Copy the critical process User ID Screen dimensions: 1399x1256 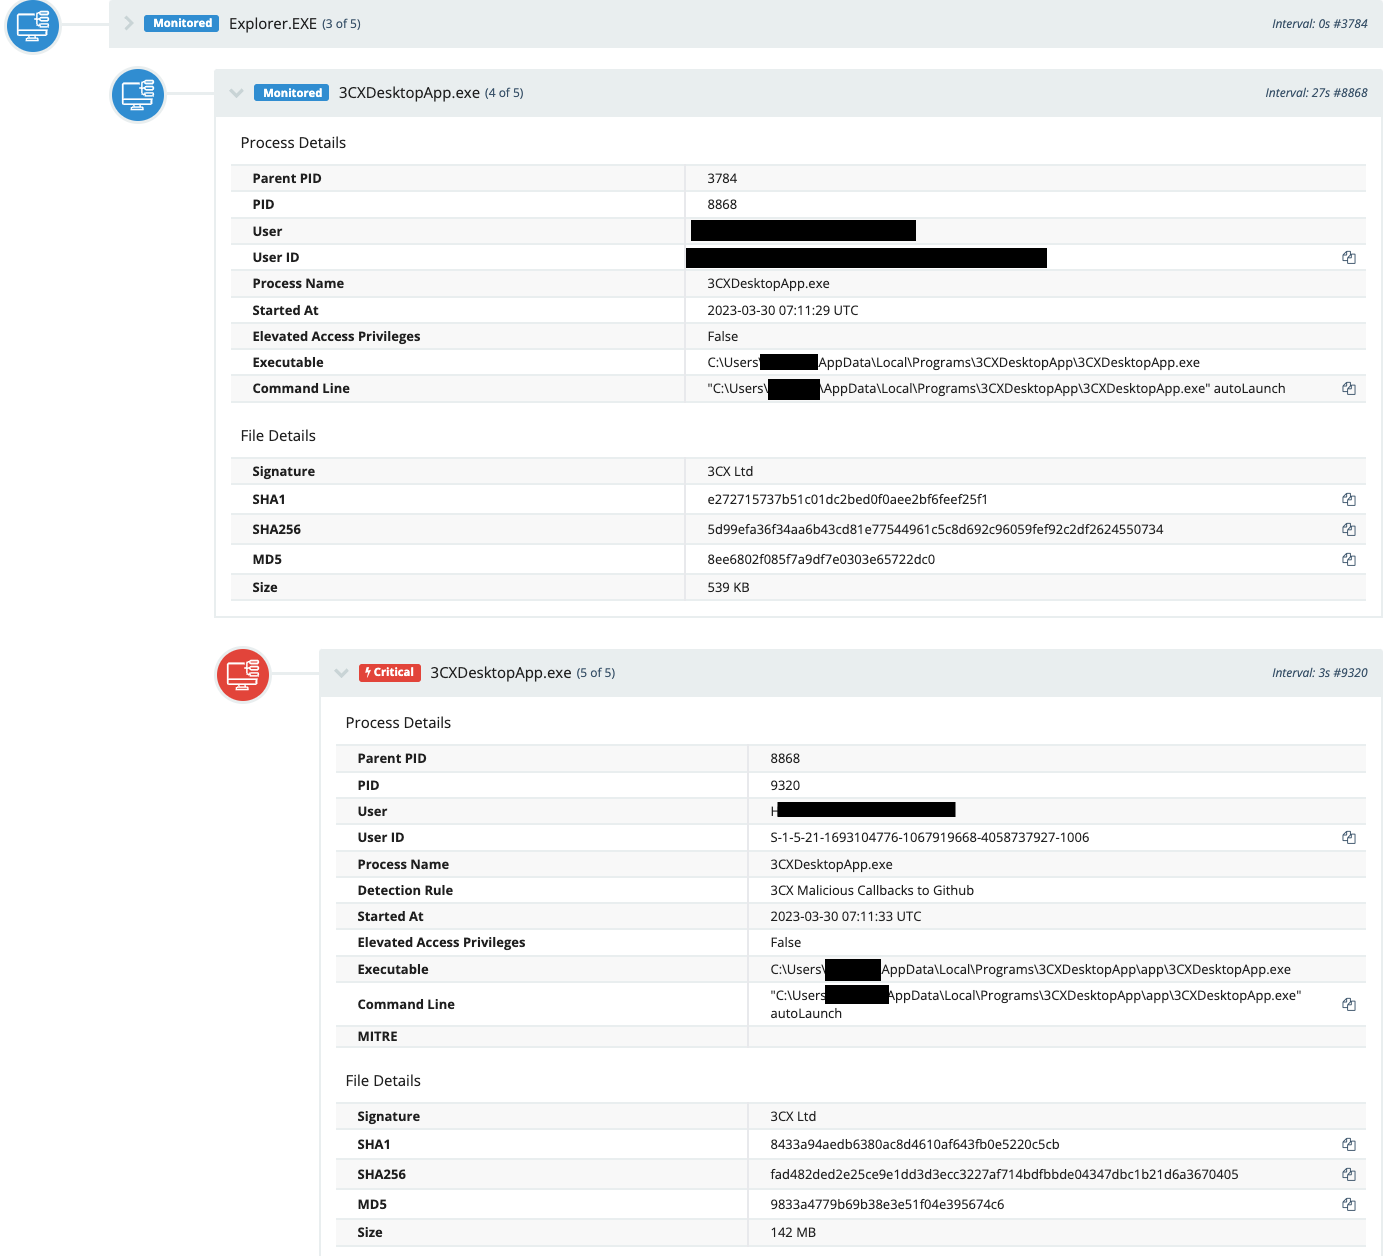1349,837
